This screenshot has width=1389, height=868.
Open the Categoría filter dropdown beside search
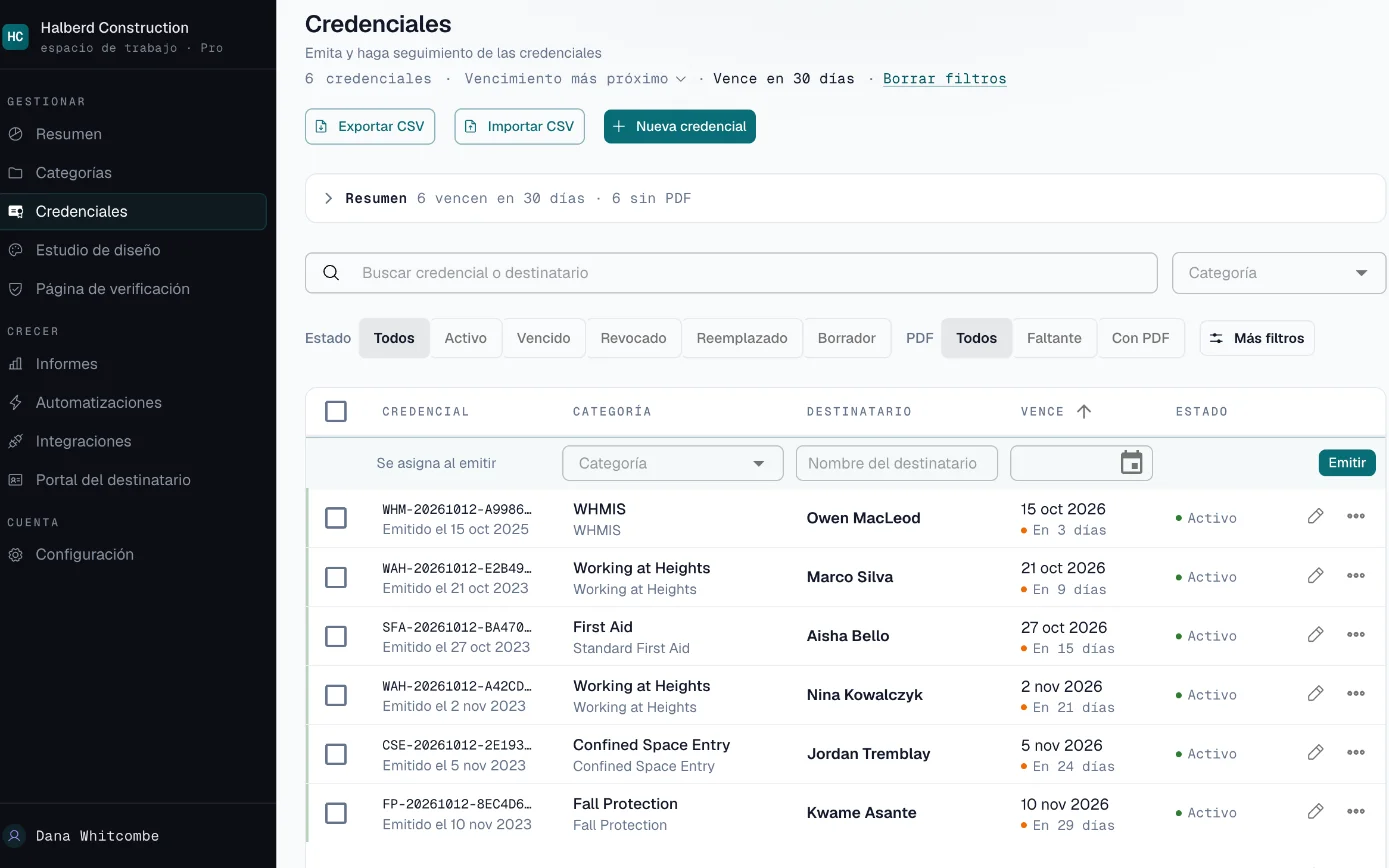(x=1278, y=273)
